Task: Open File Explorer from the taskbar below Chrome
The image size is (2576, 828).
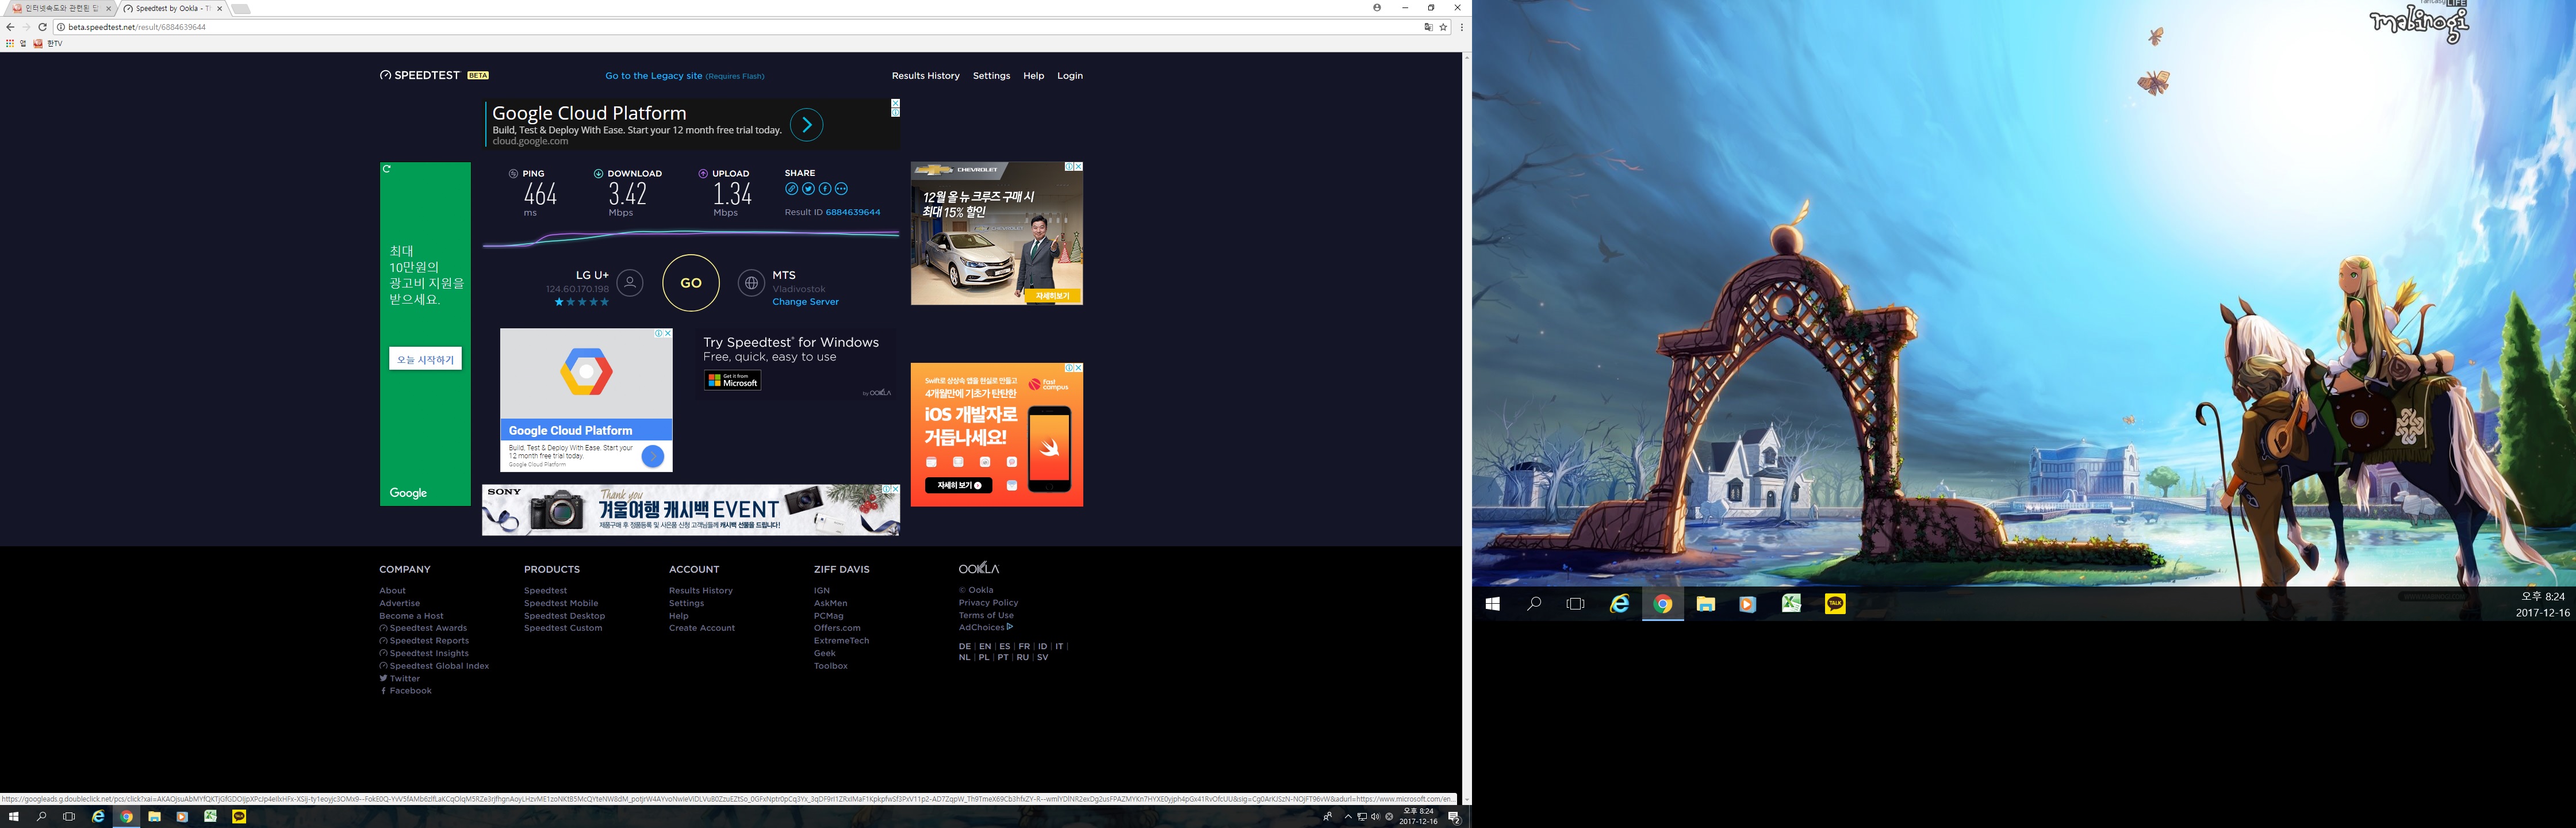Action: pos(155,817)
